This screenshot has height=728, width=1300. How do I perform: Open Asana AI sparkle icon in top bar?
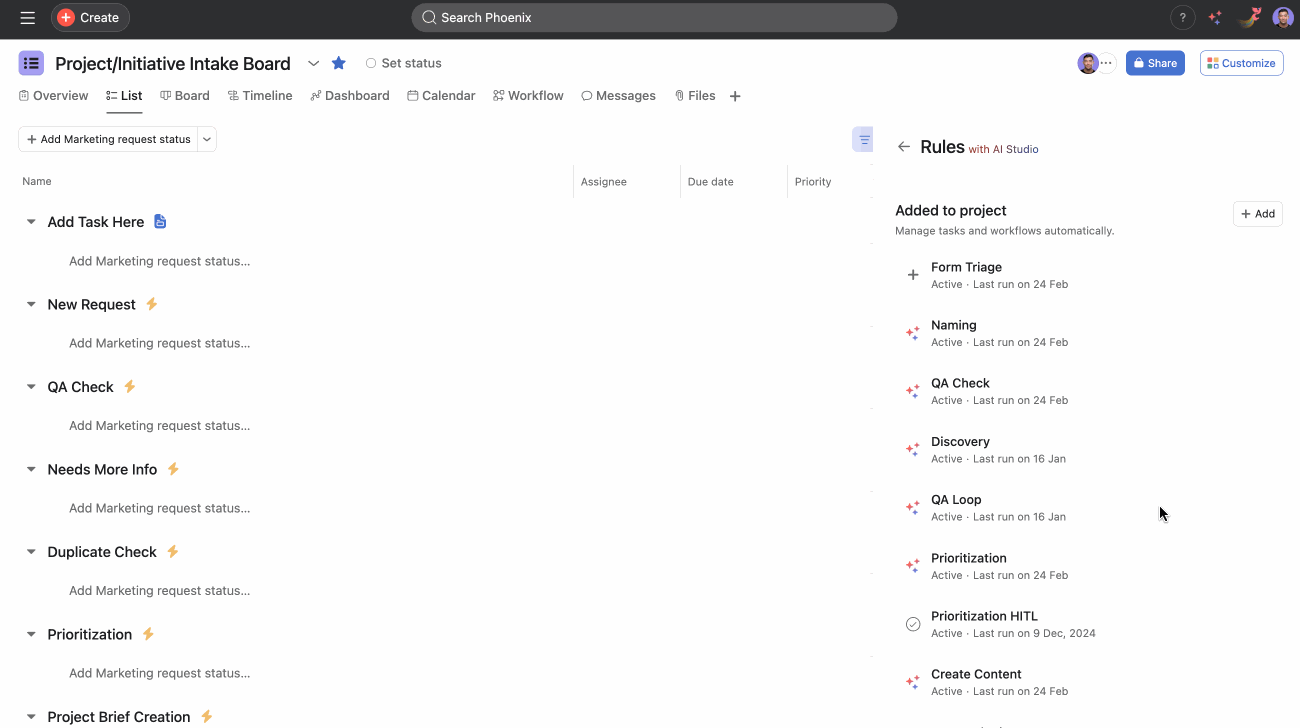(1214, 18)
